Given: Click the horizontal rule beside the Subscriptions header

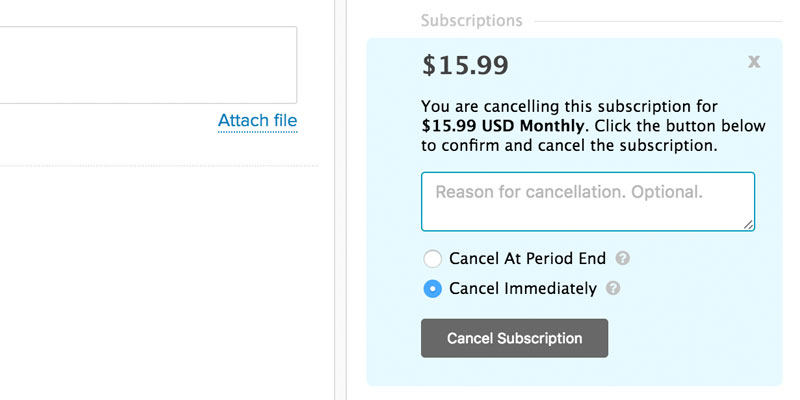Looking at the screenshot, I should pos(658,21).
